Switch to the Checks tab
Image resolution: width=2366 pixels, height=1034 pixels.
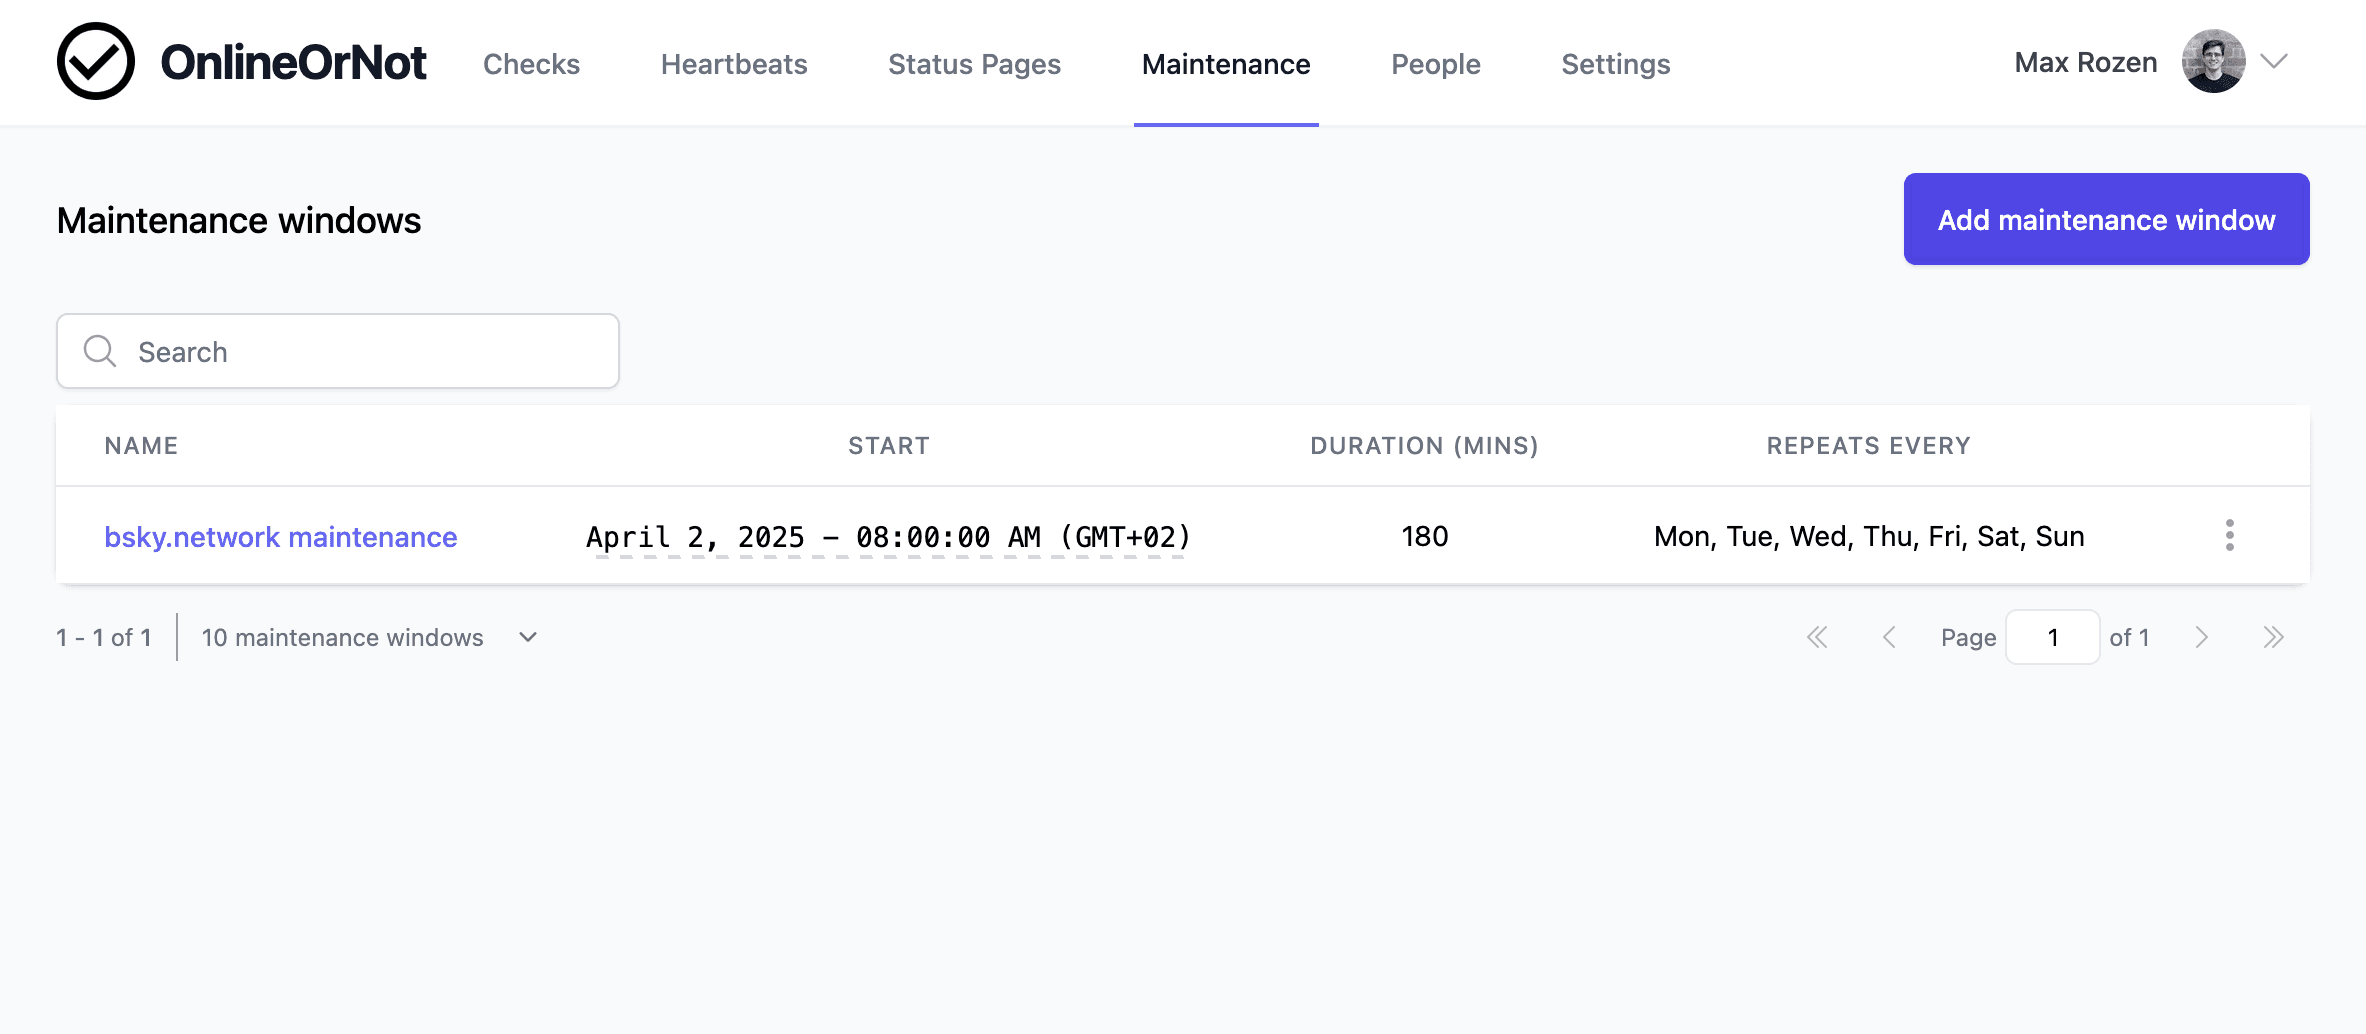(x=531, y=63)
